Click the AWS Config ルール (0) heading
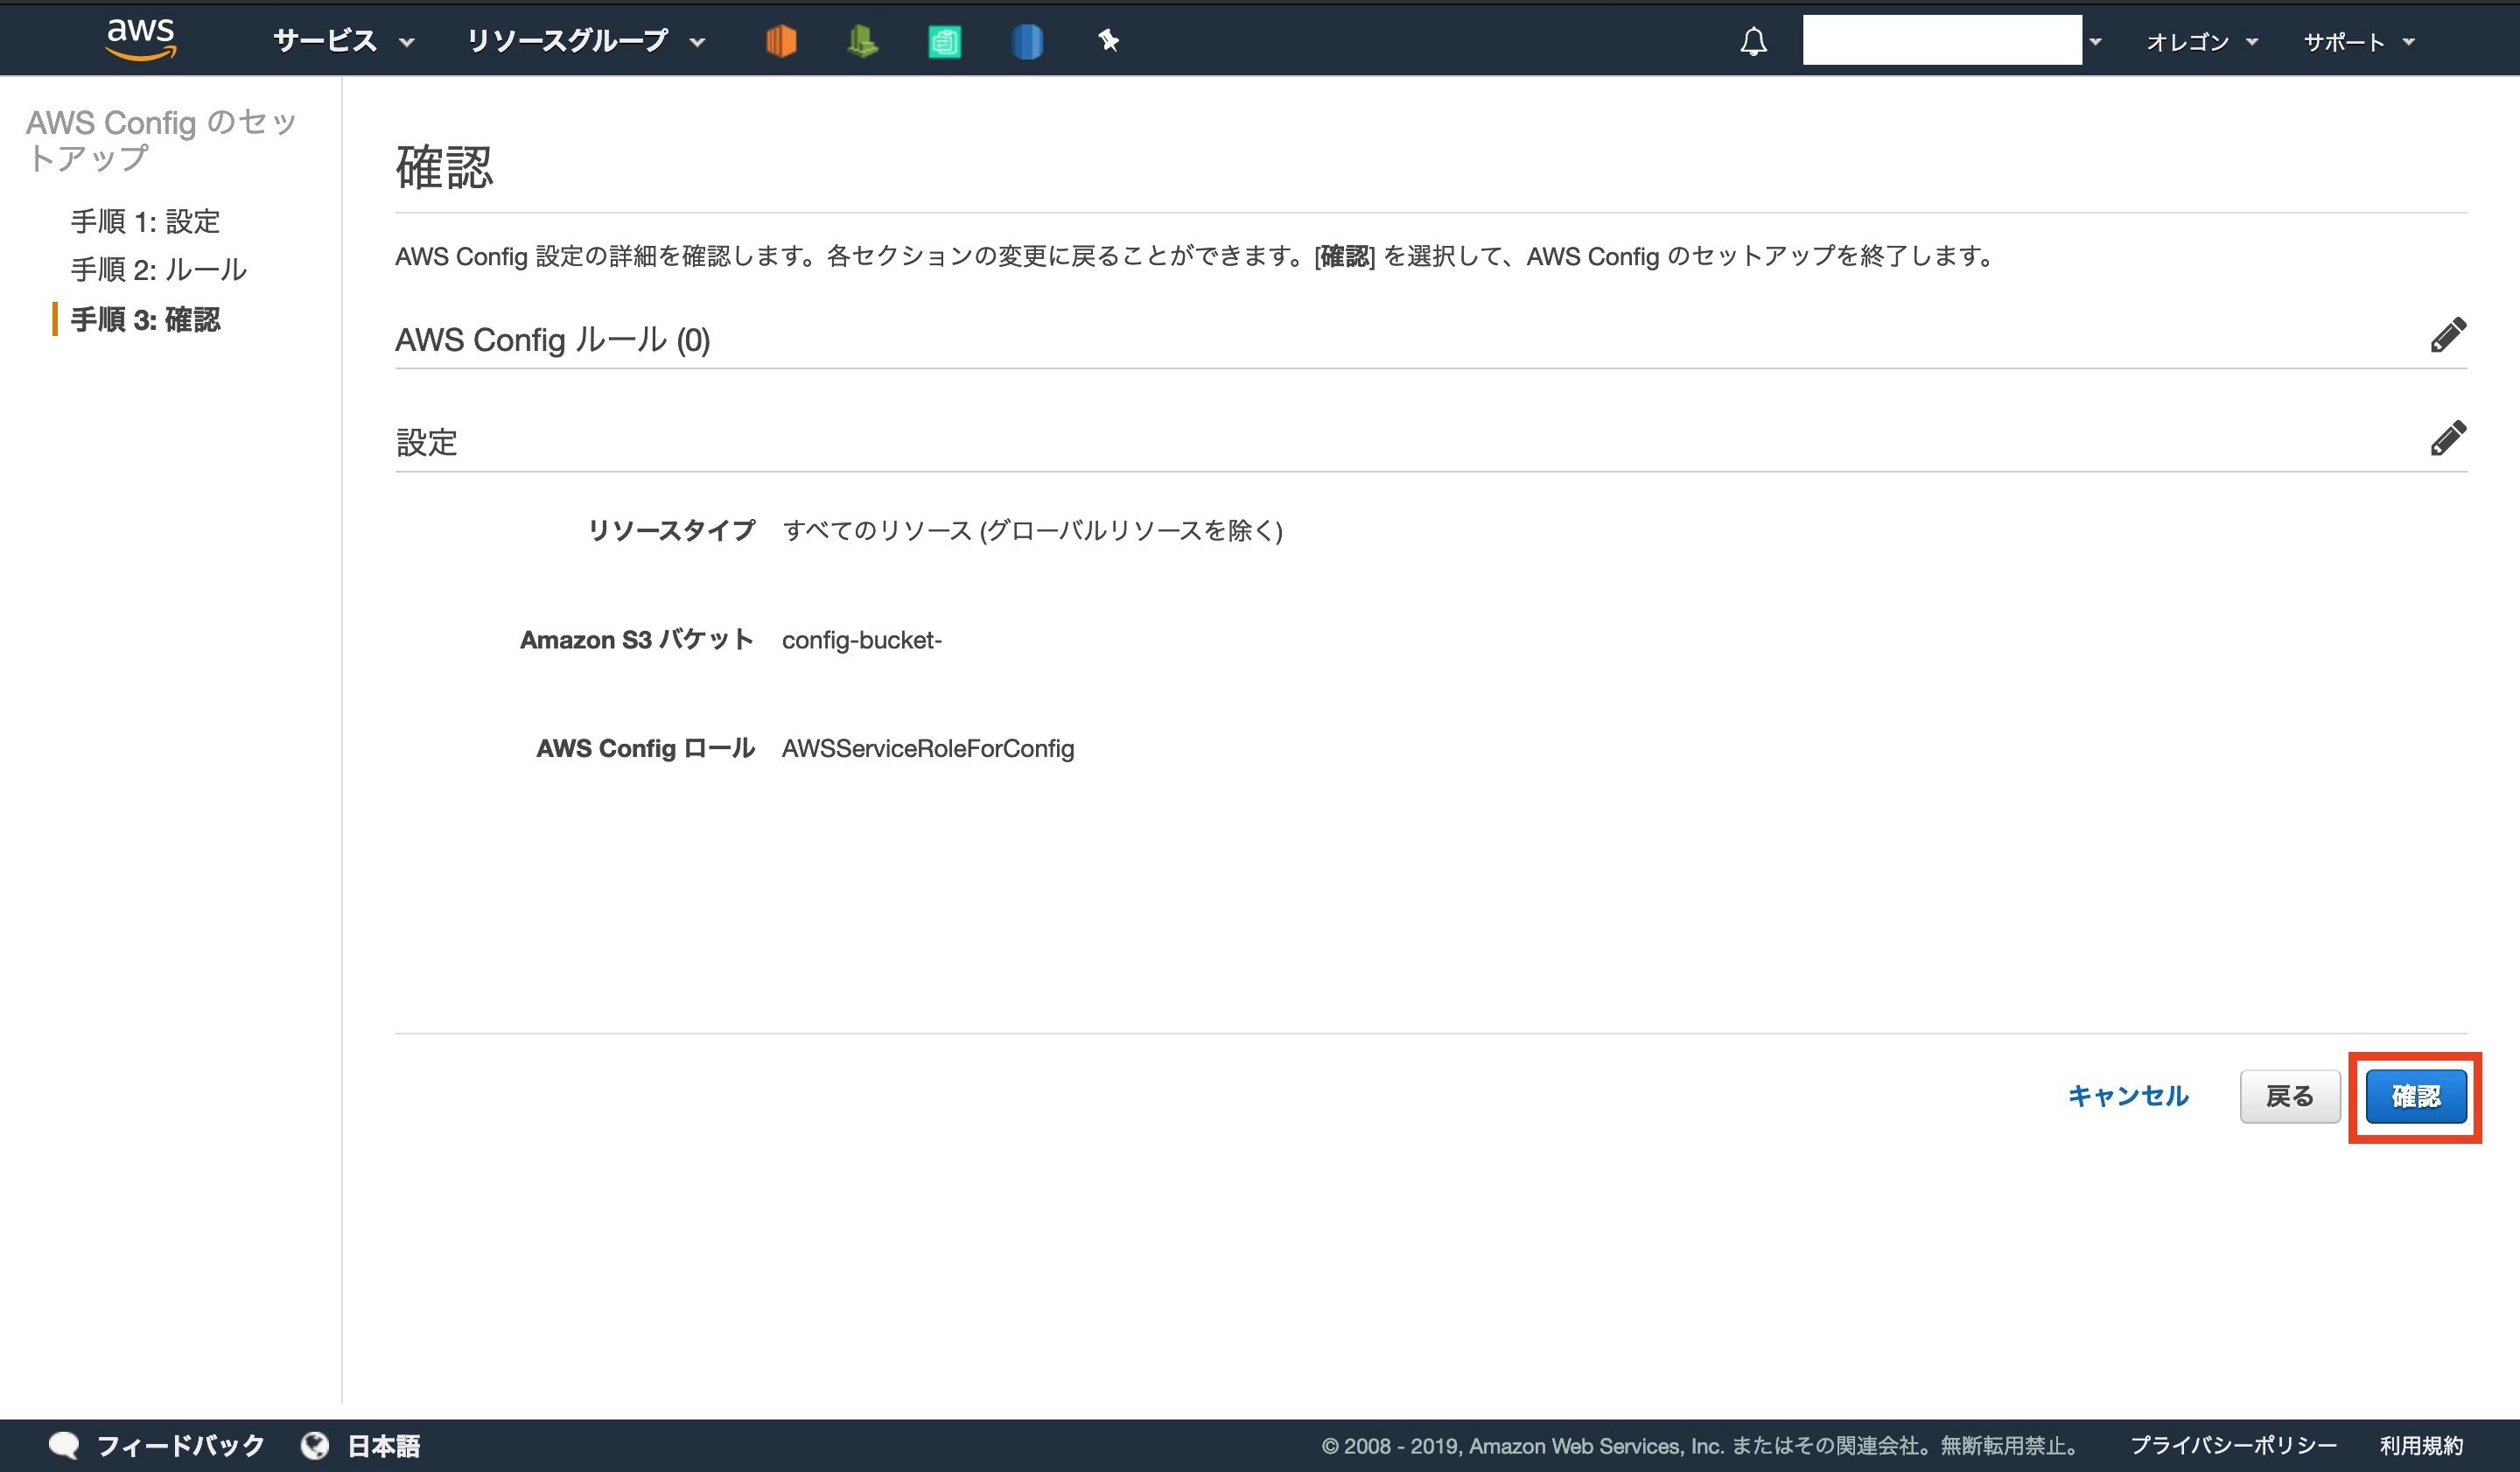 click(552, 340)
